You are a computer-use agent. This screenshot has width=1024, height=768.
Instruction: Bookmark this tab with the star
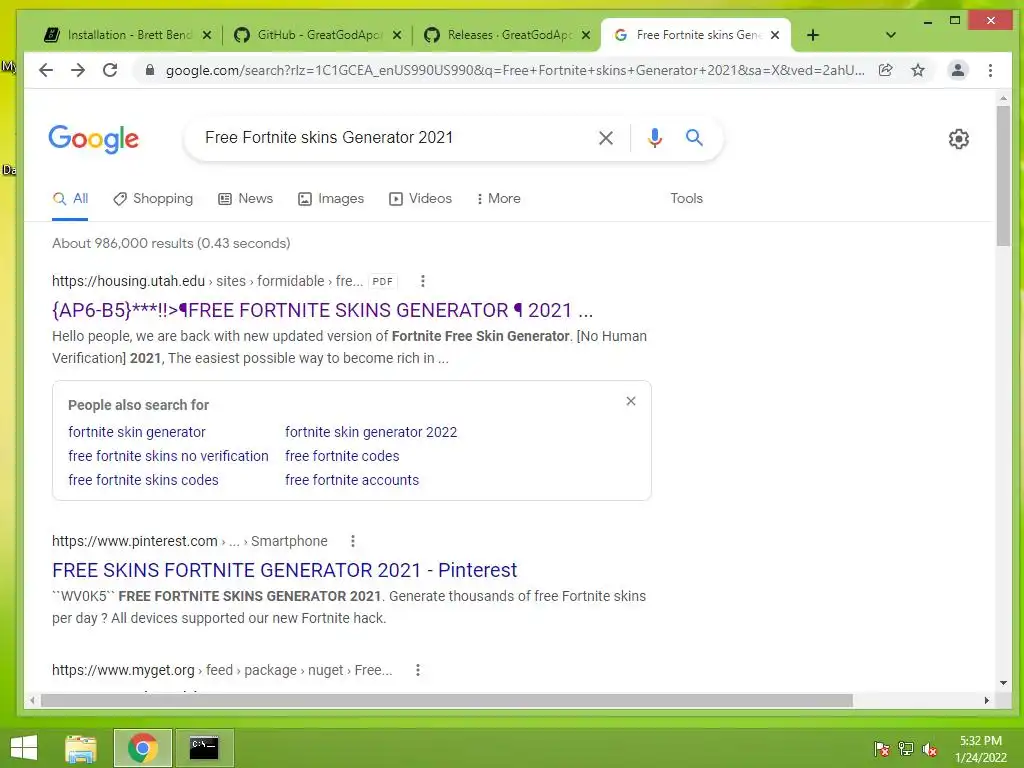pyautogui.click(x=918, y=70)
